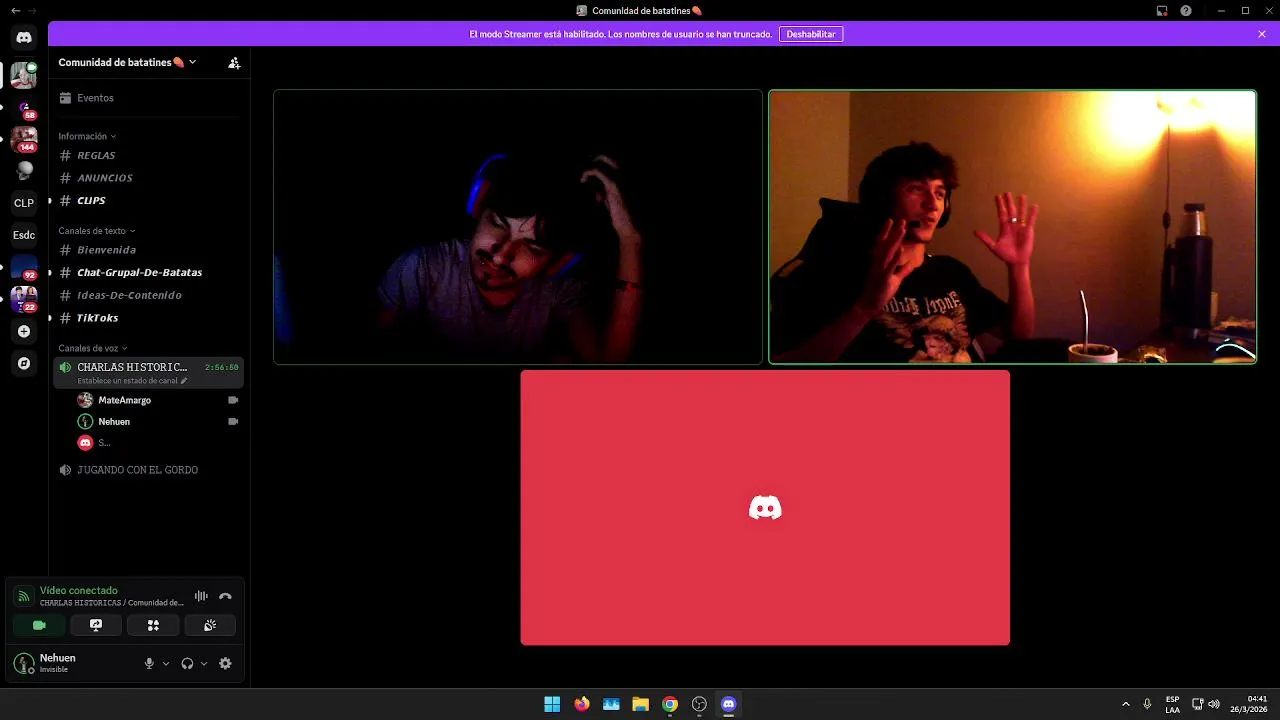
Task: Click the Deshabilitar streamer mode button
Action: tap(811, 34)
